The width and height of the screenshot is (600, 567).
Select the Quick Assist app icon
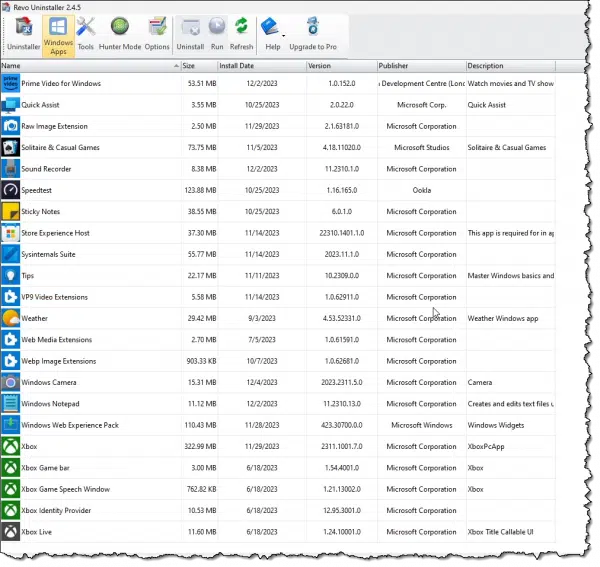coord(10,105)
